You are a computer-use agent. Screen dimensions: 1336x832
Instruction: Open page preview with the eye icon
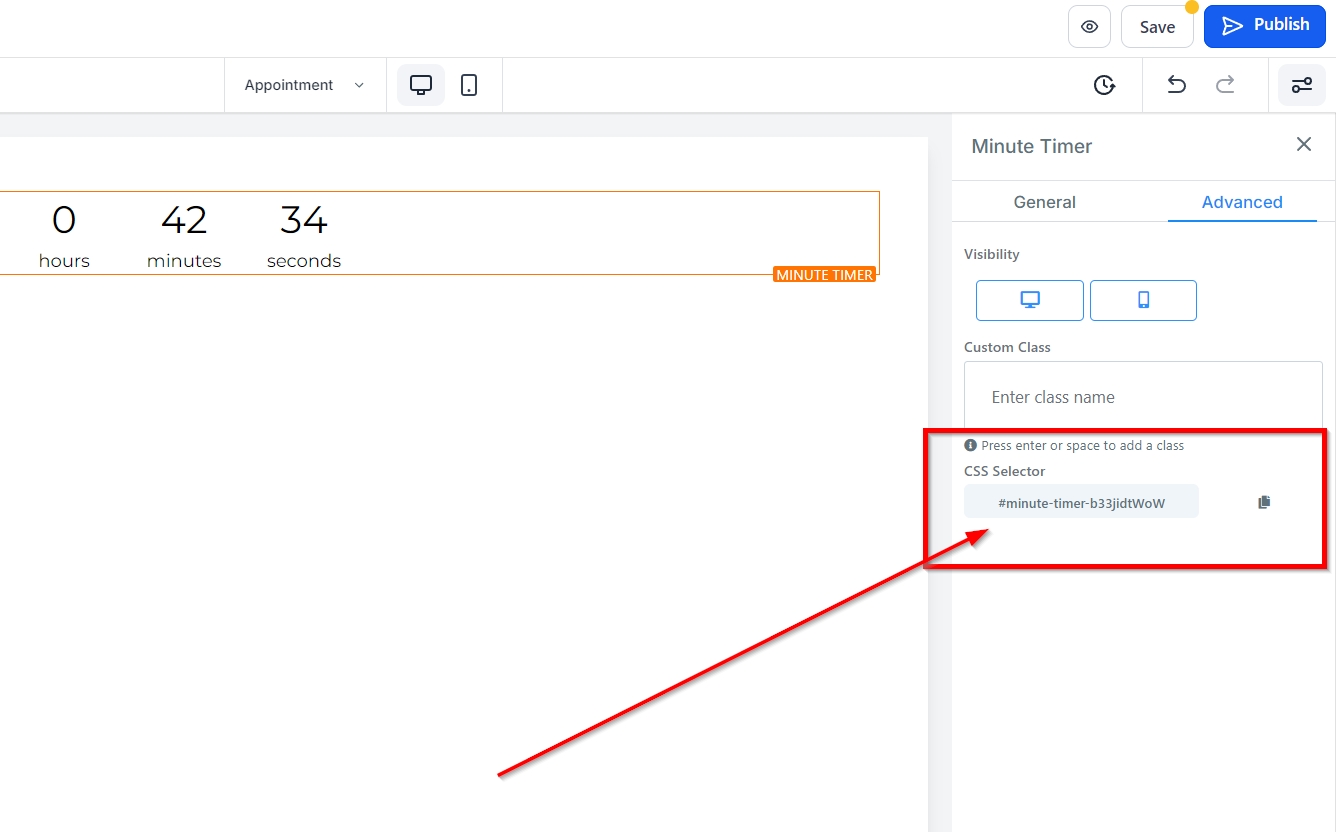point(1089,27)
